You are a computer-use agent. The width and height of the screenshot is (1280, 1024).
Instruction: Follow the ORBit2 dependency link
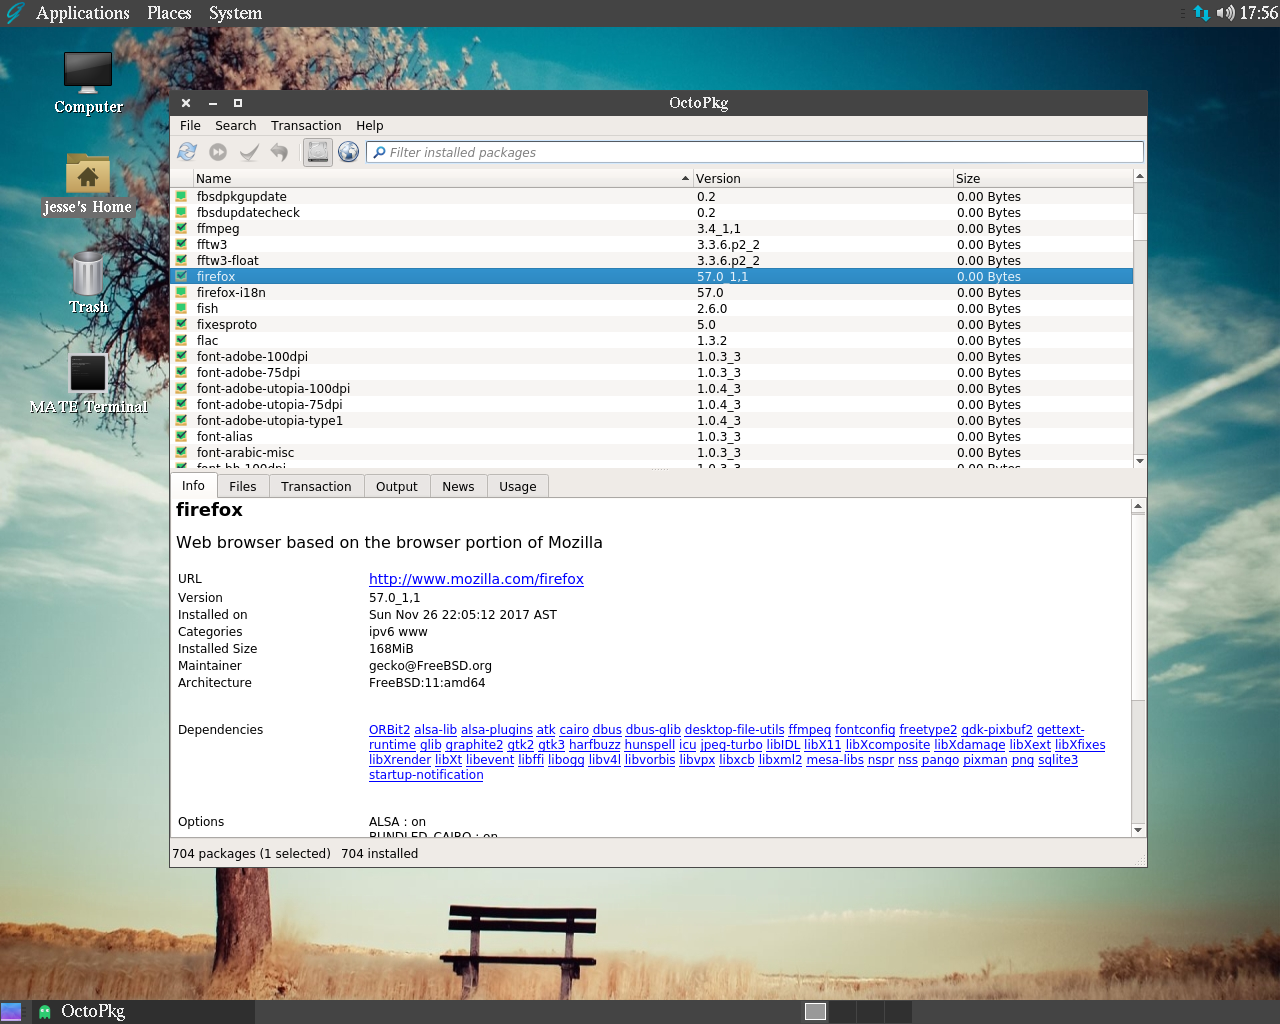(x=389, y=730)
